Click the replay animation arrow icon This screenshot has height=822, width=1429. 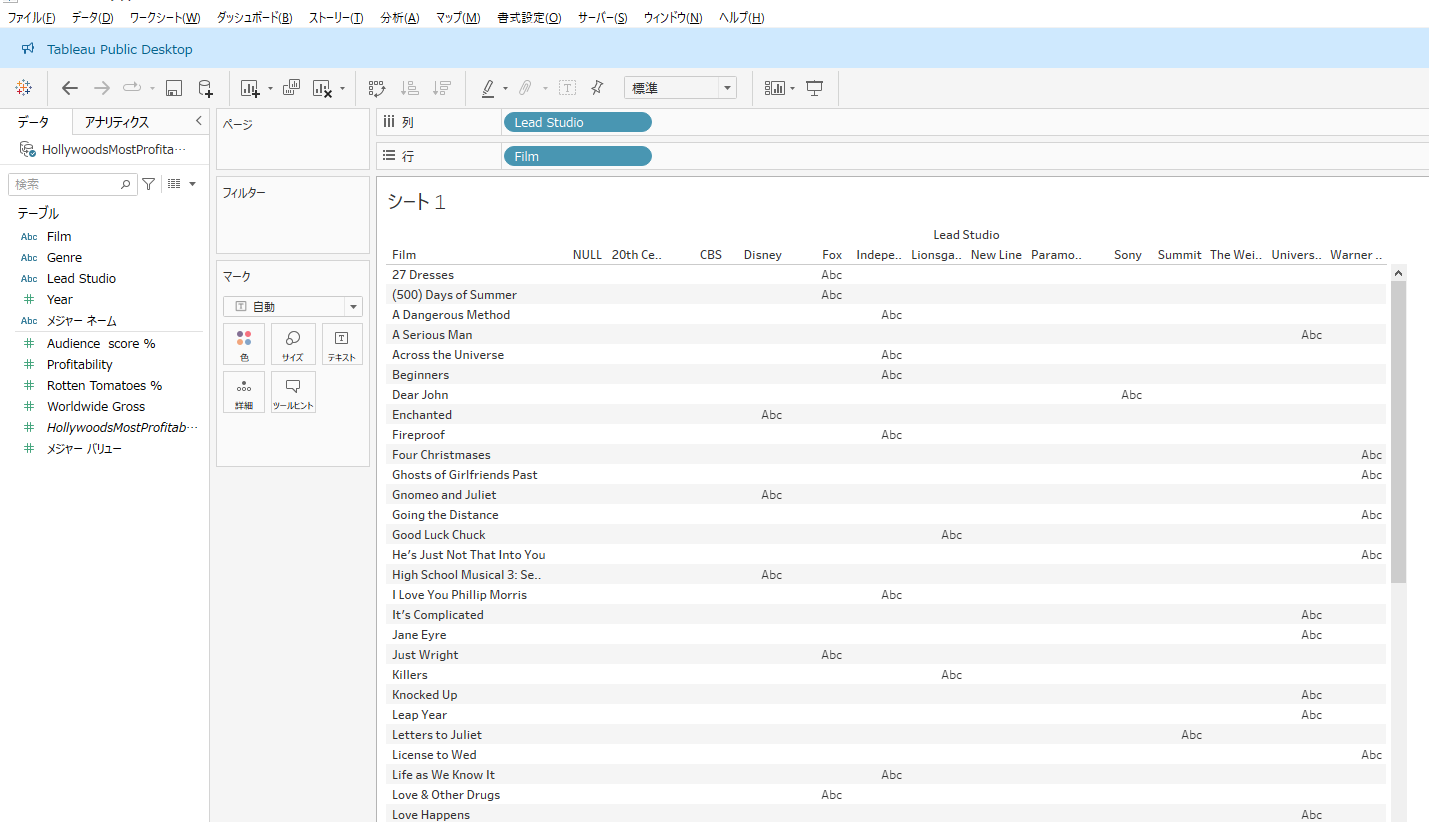[x=133, y=88]
